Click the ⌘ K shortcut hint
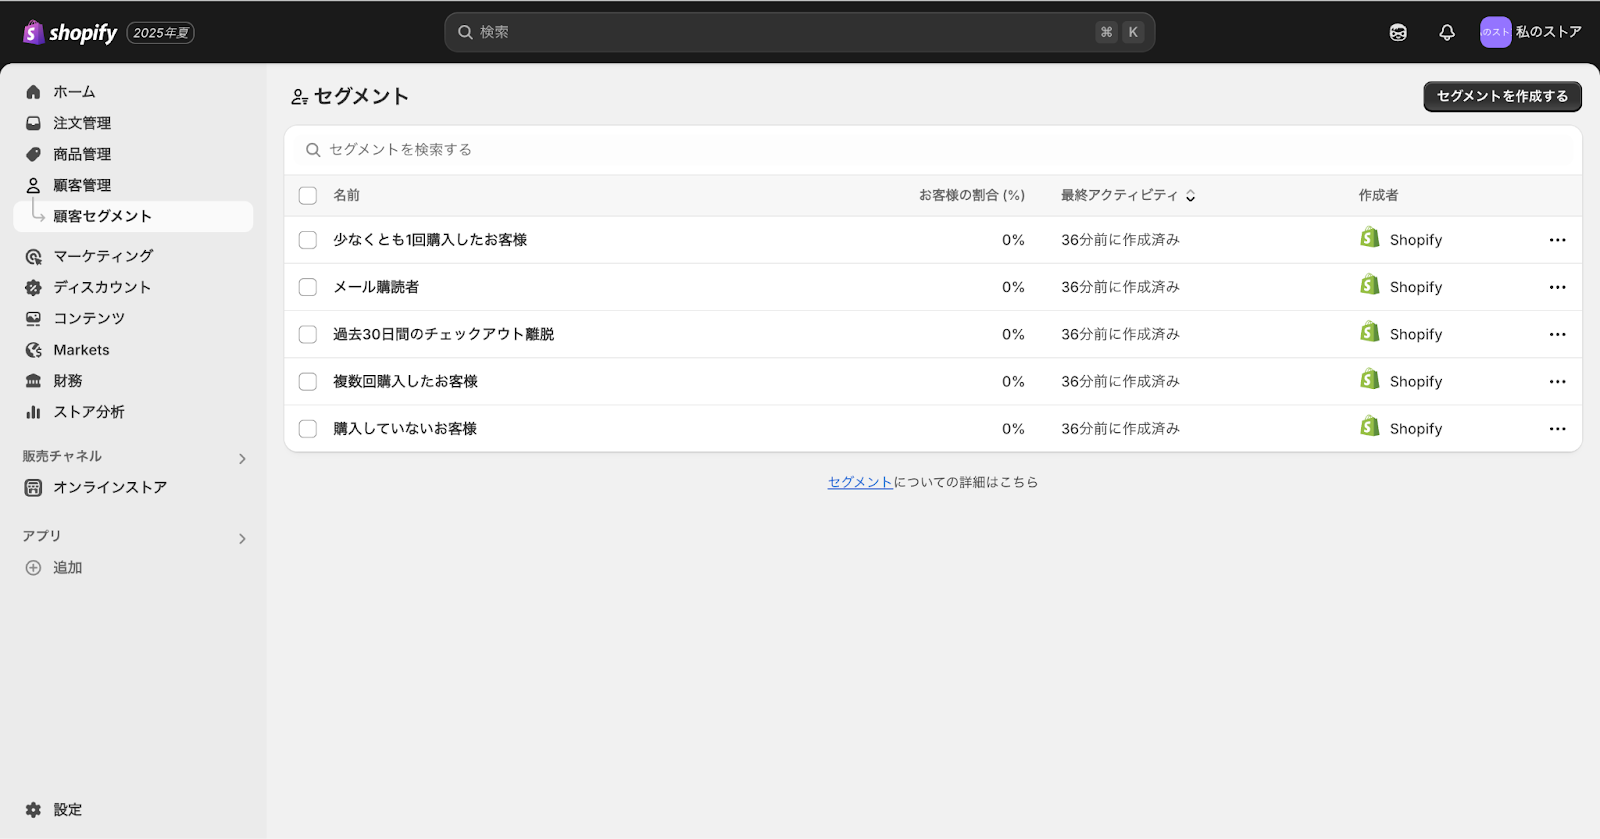 point(1120,32)
